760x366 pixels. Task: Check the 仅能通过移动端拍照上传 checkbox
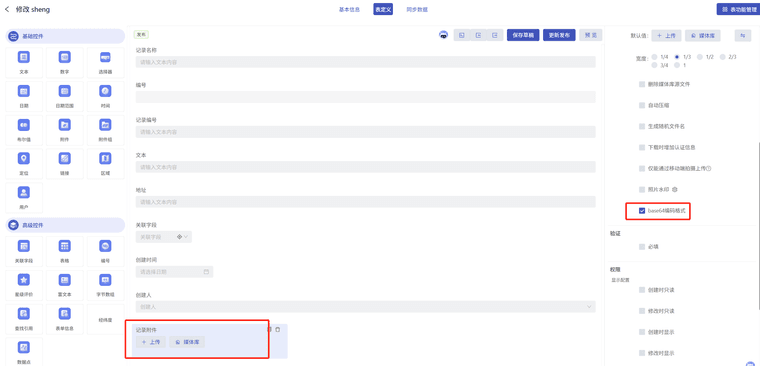pyautogui.click(x=642, y=169)
